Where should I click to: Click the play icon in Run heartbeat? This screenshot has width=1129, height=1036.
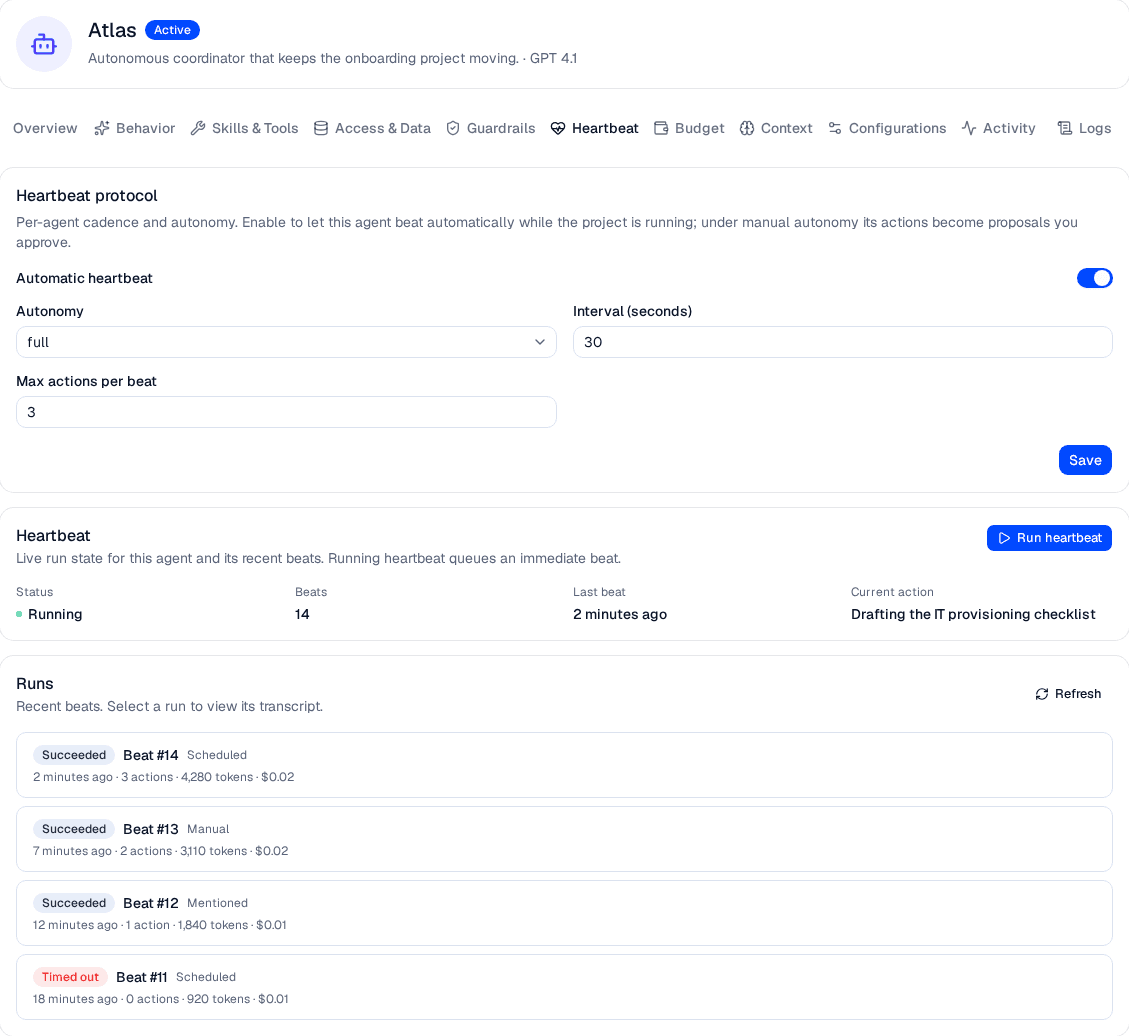click(1004, 539)
